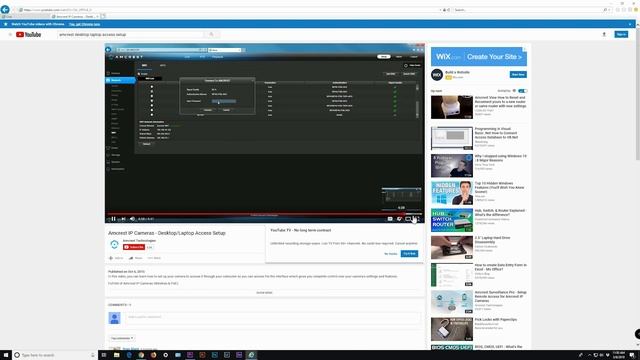Click No thanks in YouTube TV promo
640x360 pixels.
(x=391, y=254)
